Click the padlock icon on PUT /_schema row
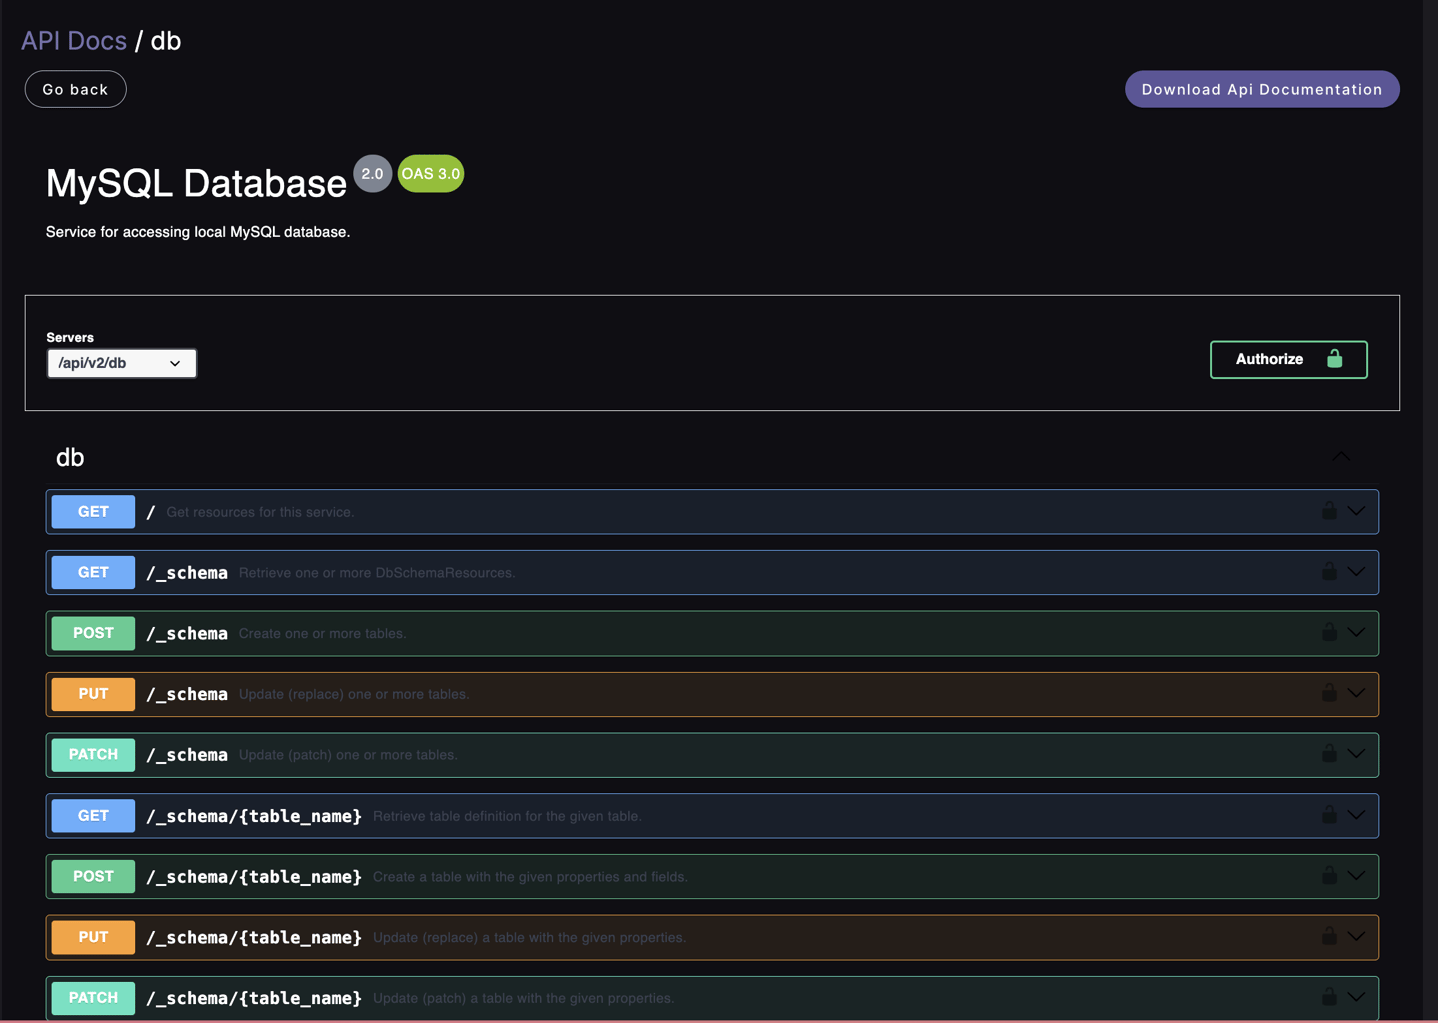Viewport: 1438px width, 1023px height. pos(1329,693)
